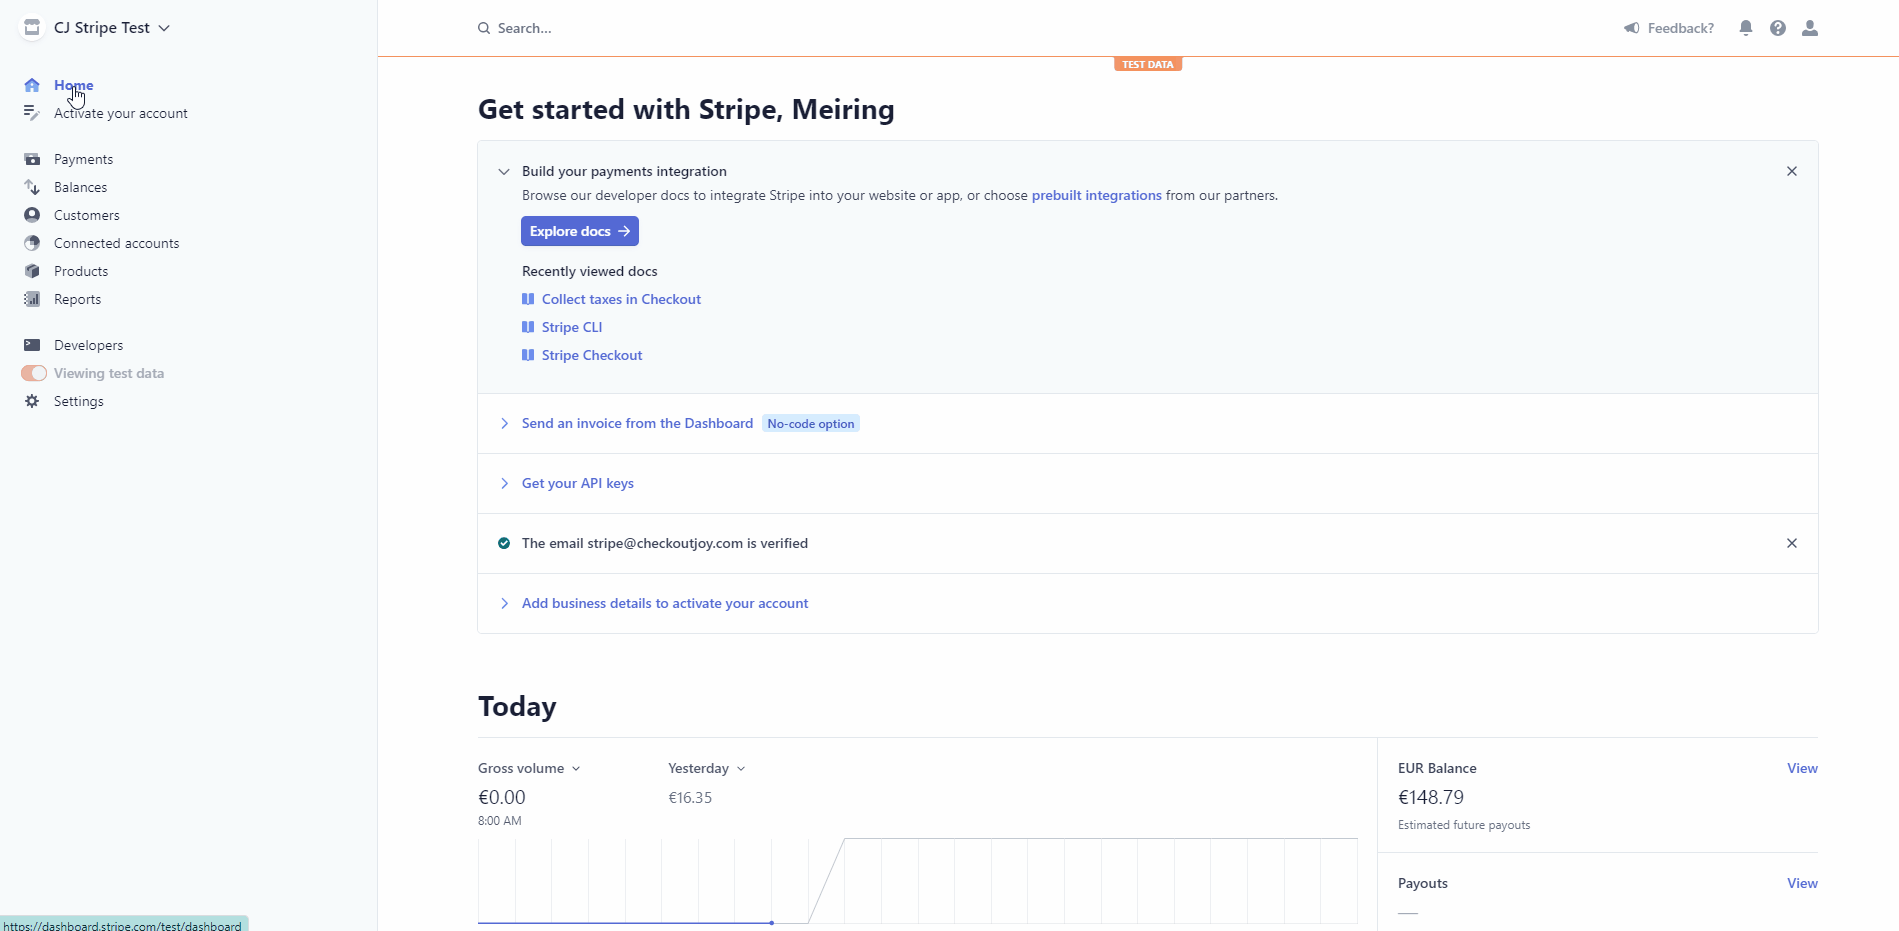Click the Reports chart icon
The image size is (1899, 931).
[32, 299]
